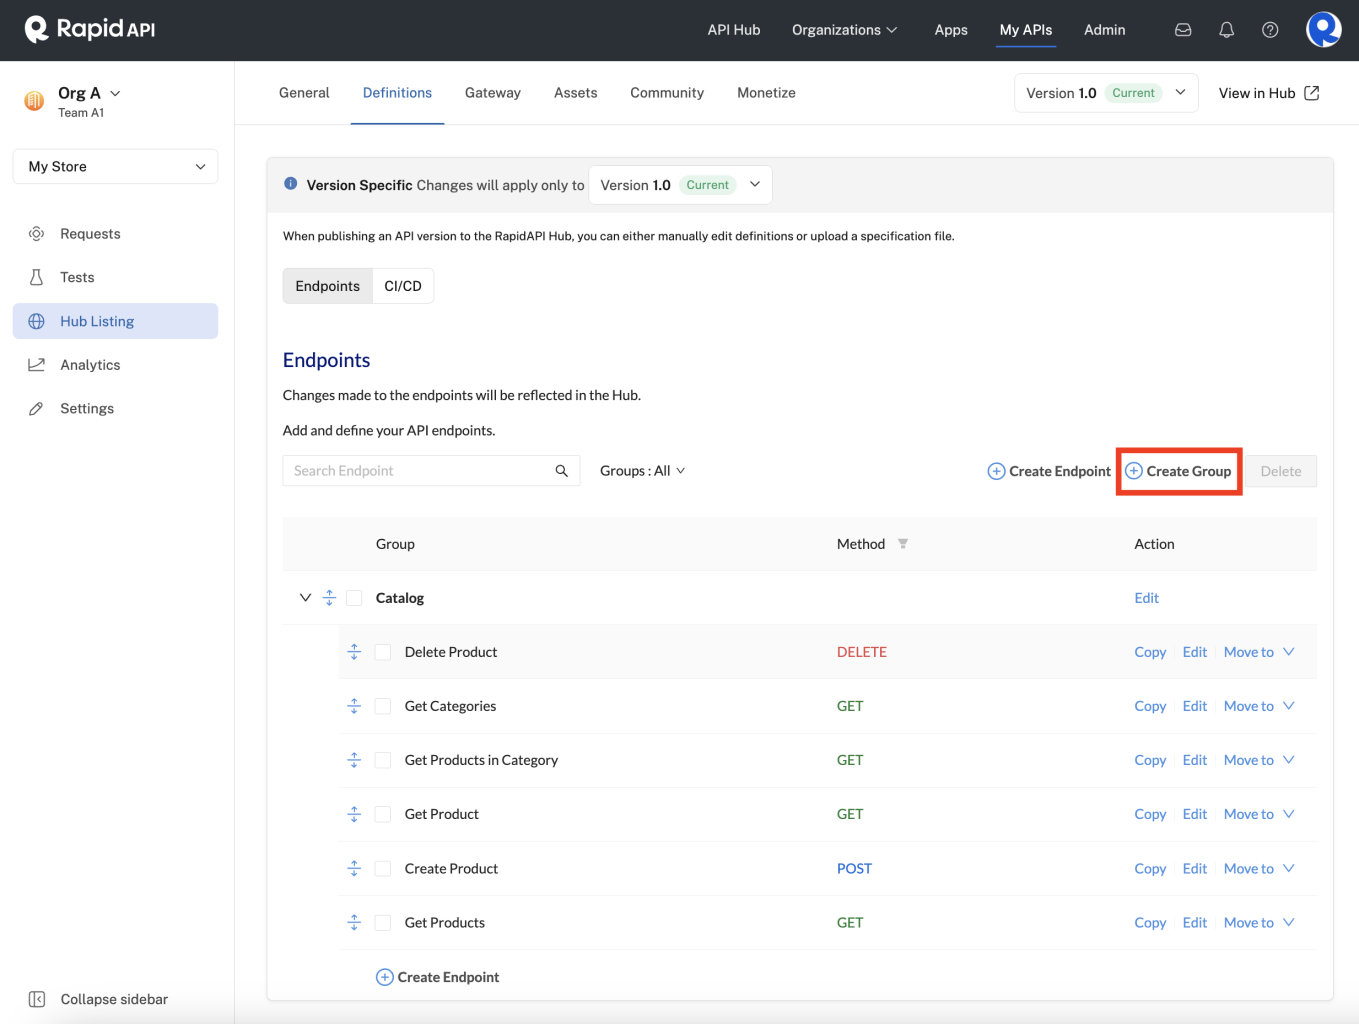Select the Endpoints toggle tab
The image size is (1359, 1024).
(x=328, y=286)
